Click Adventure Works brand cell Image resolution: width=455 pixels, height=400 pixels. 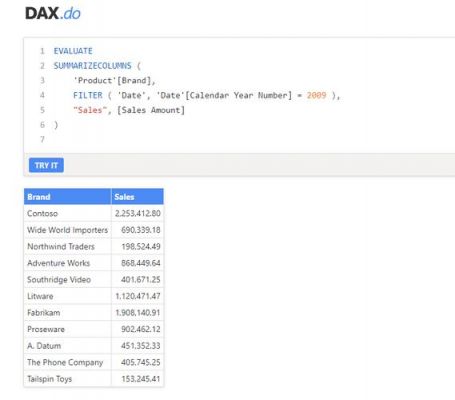coord(68,263)
